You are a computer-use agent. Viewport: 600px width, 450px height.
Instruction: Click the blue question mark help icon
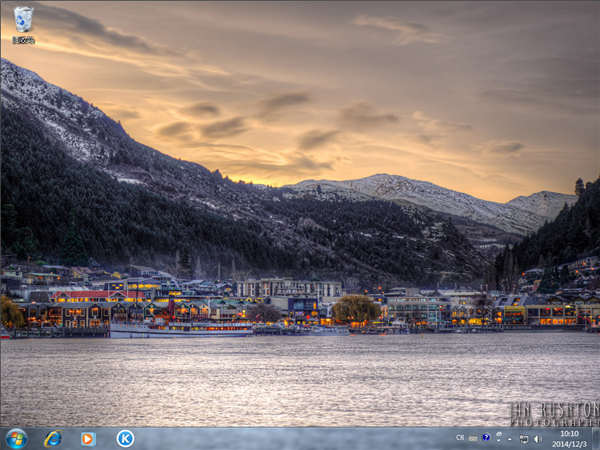pos(486,437)
